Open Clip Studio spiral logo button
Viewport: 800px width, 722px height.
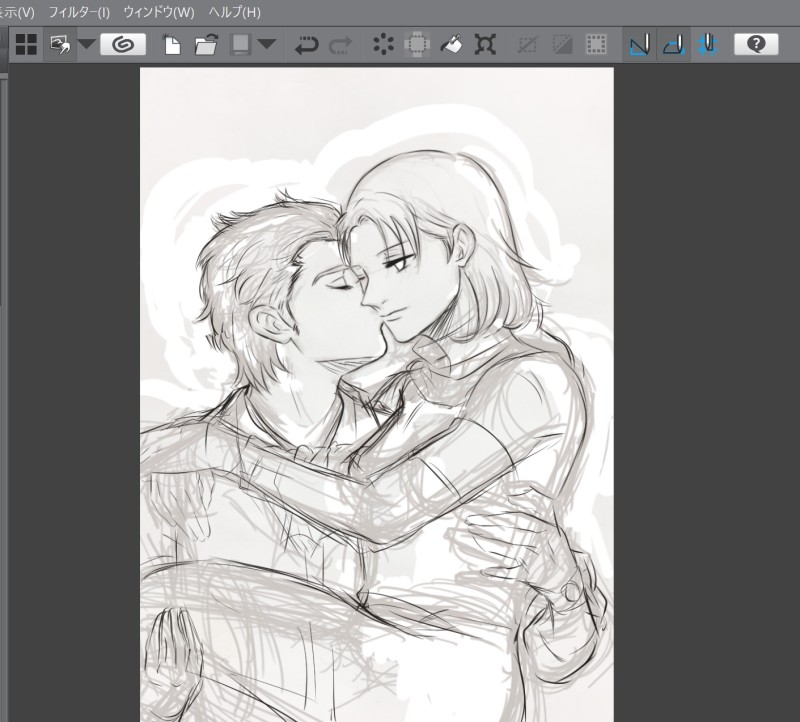(123, 44)
